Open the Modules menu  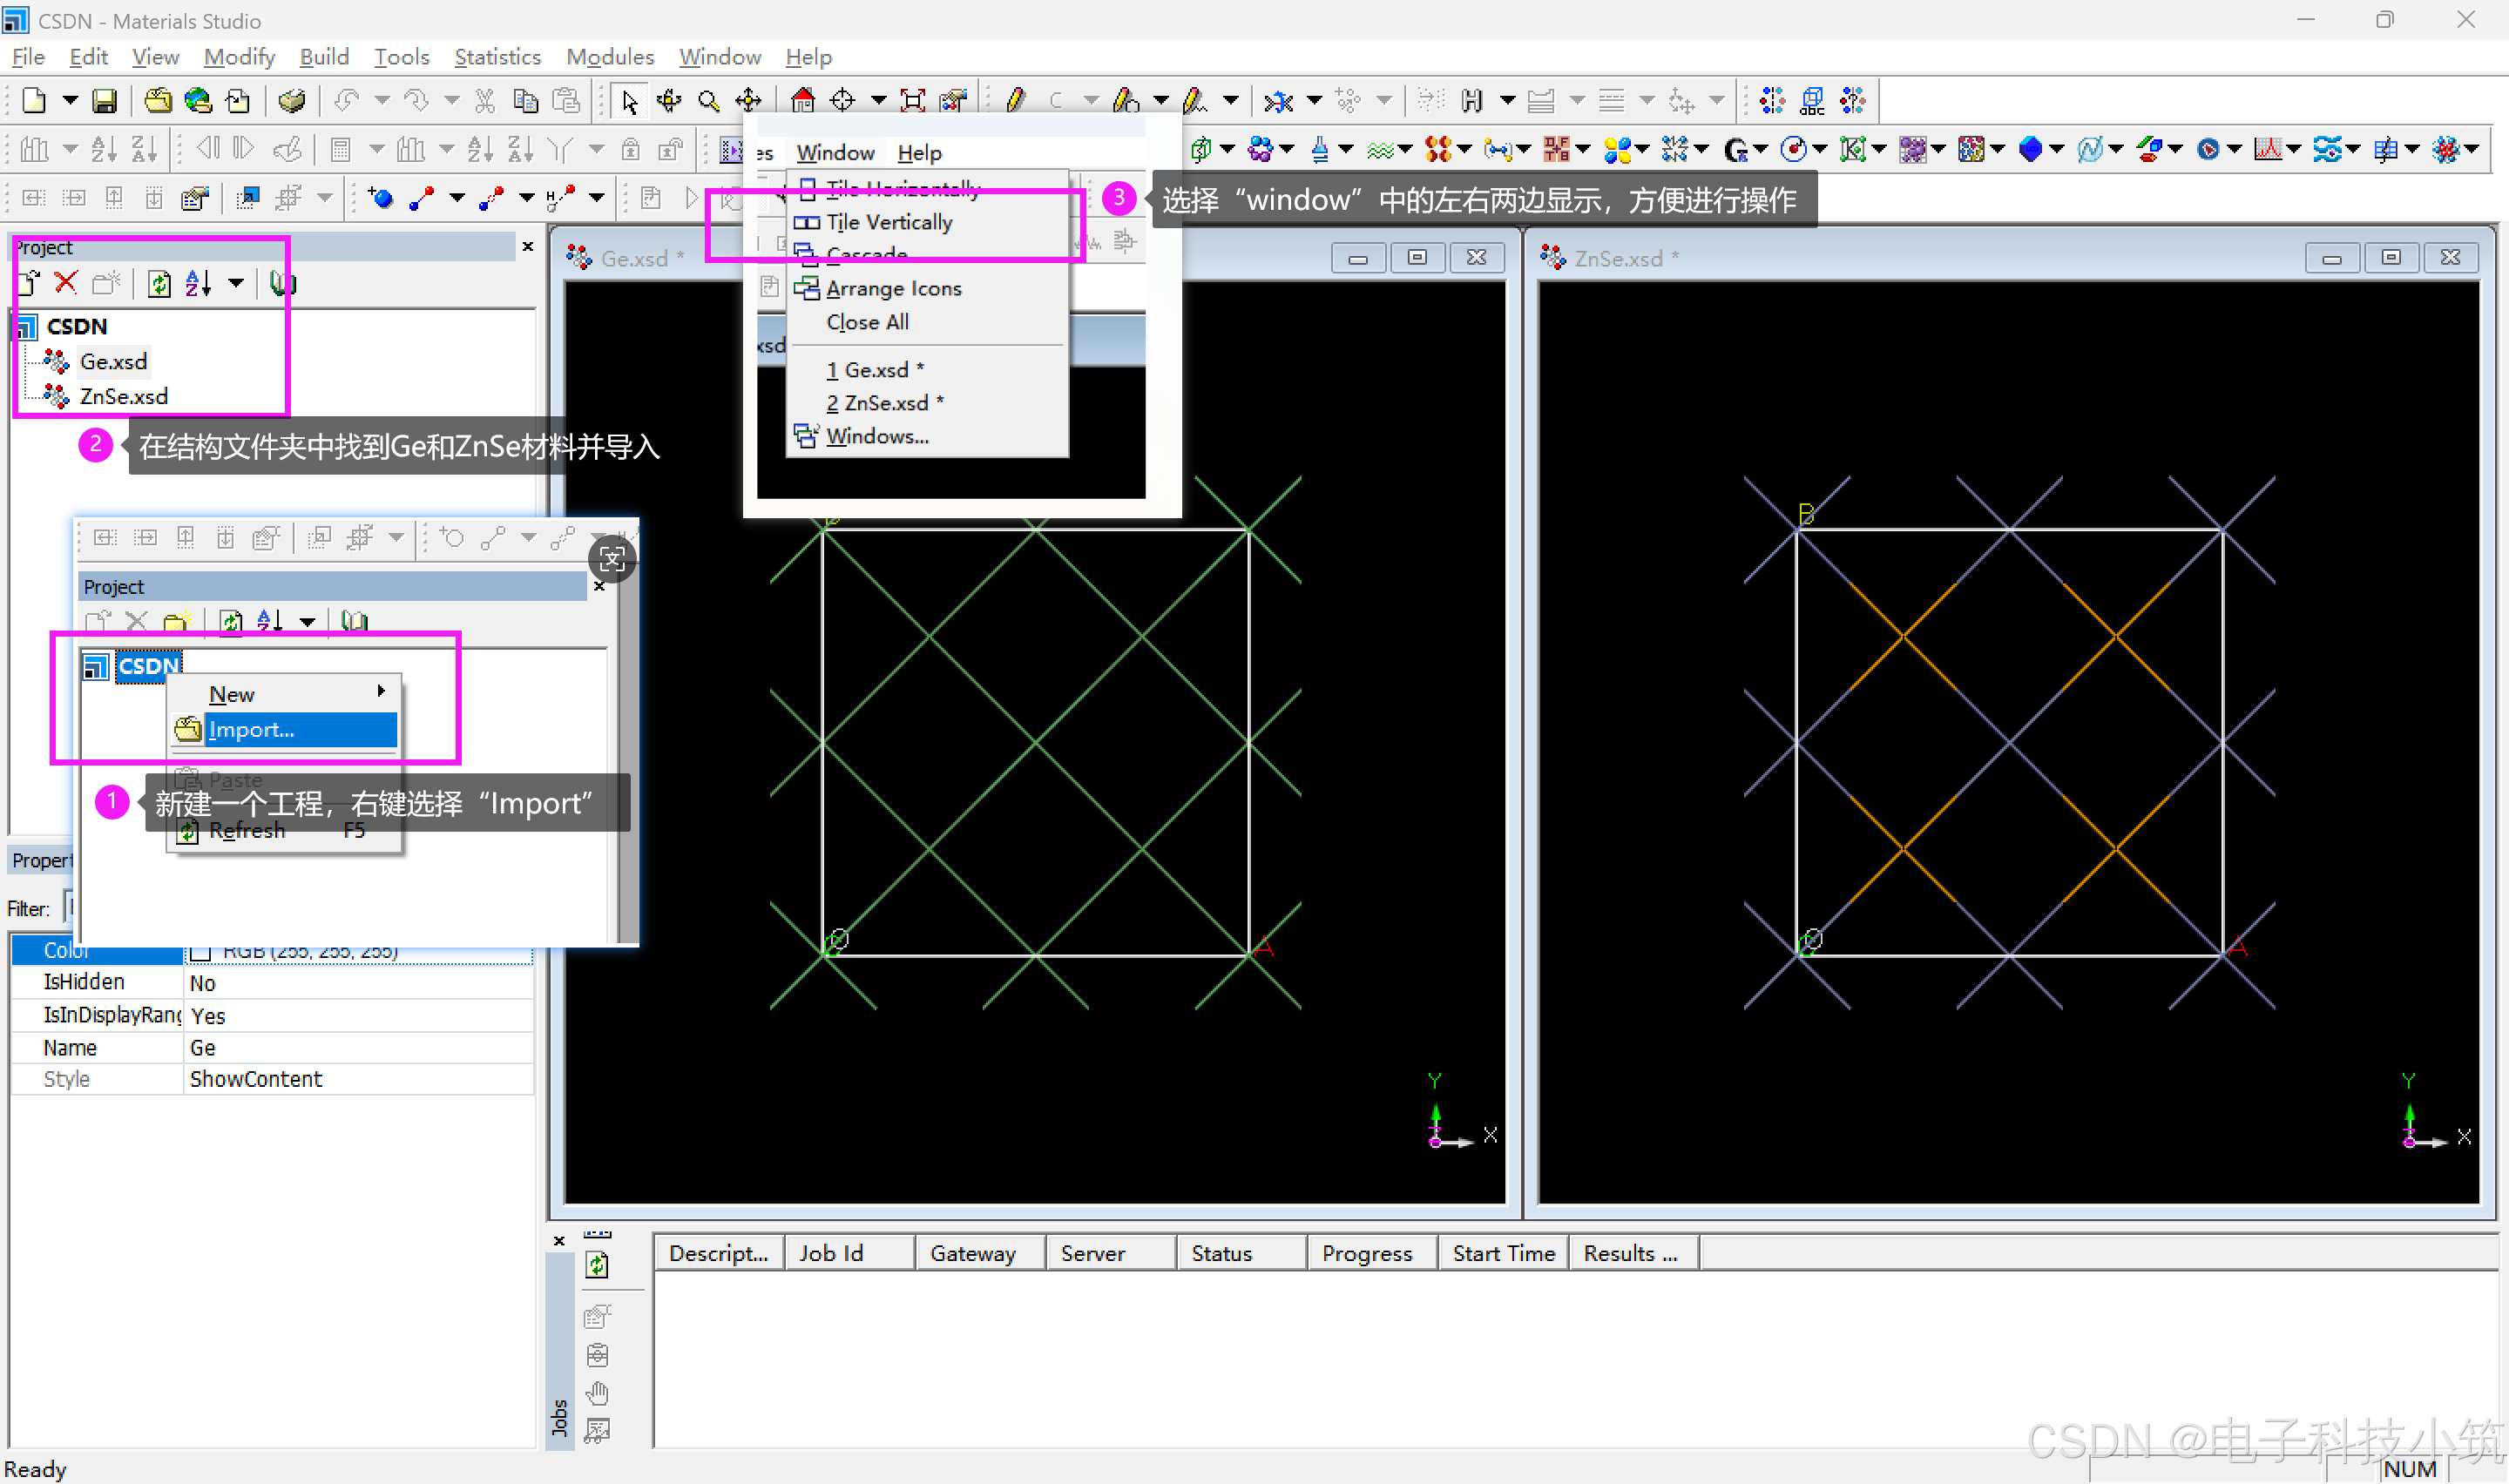click(609, 57)
